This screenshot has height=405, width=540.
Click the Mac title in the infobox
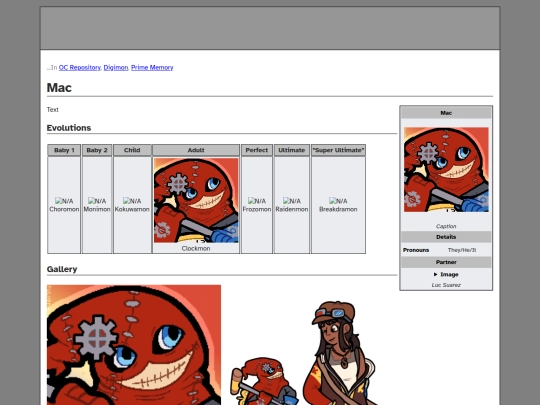[x=446, y=113]
